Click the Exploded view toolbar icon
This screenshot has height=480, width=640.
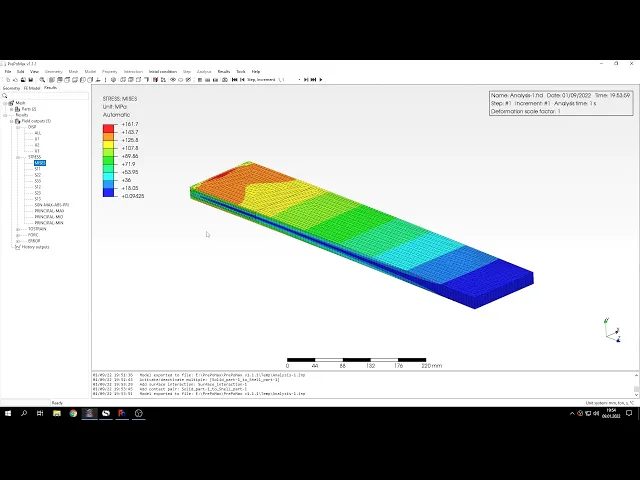tap(163, 80)
